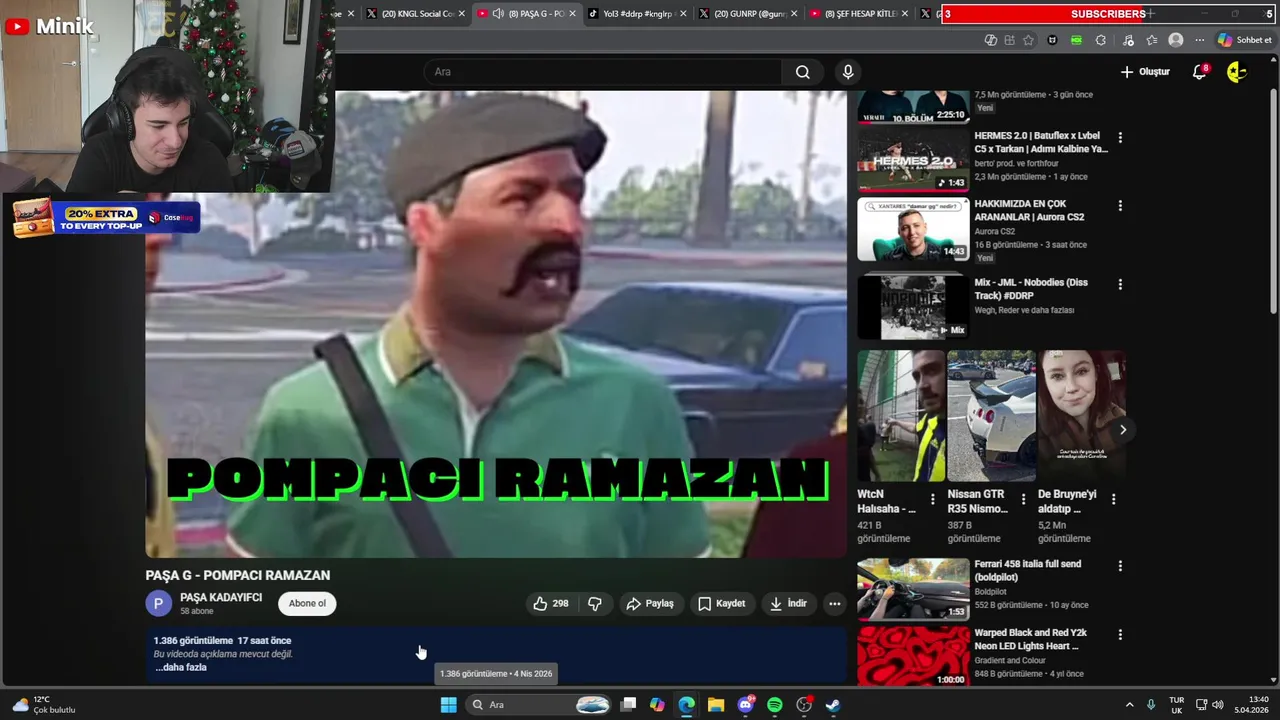The height and width of the screenshot is (720, 1280).
Task: Share the video using Paylaş
Action: coord(650,603)
